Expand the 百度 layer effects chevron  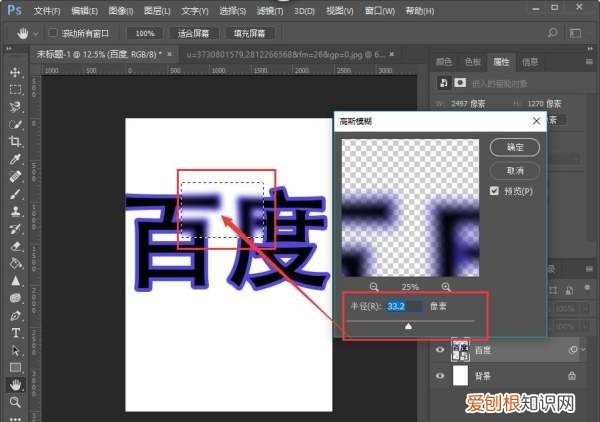(x=583, y=349)
